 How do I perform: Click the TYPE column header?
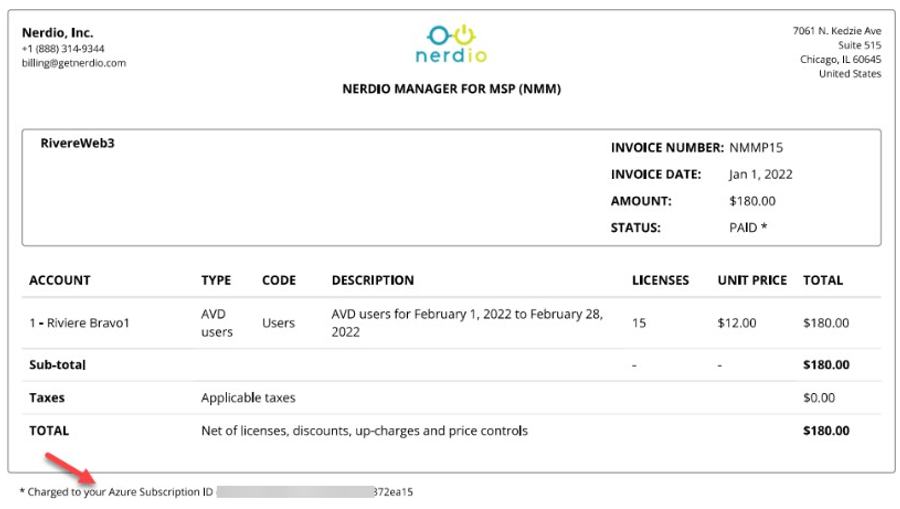click(x=216, y=281)
